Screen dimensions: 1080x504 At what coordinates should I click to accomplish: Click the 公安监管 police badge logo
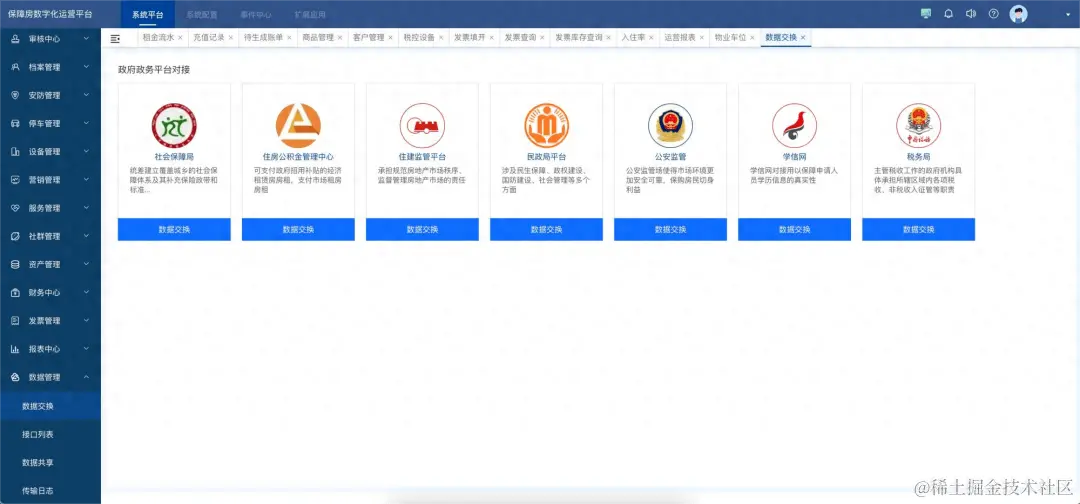pos(670,125)
